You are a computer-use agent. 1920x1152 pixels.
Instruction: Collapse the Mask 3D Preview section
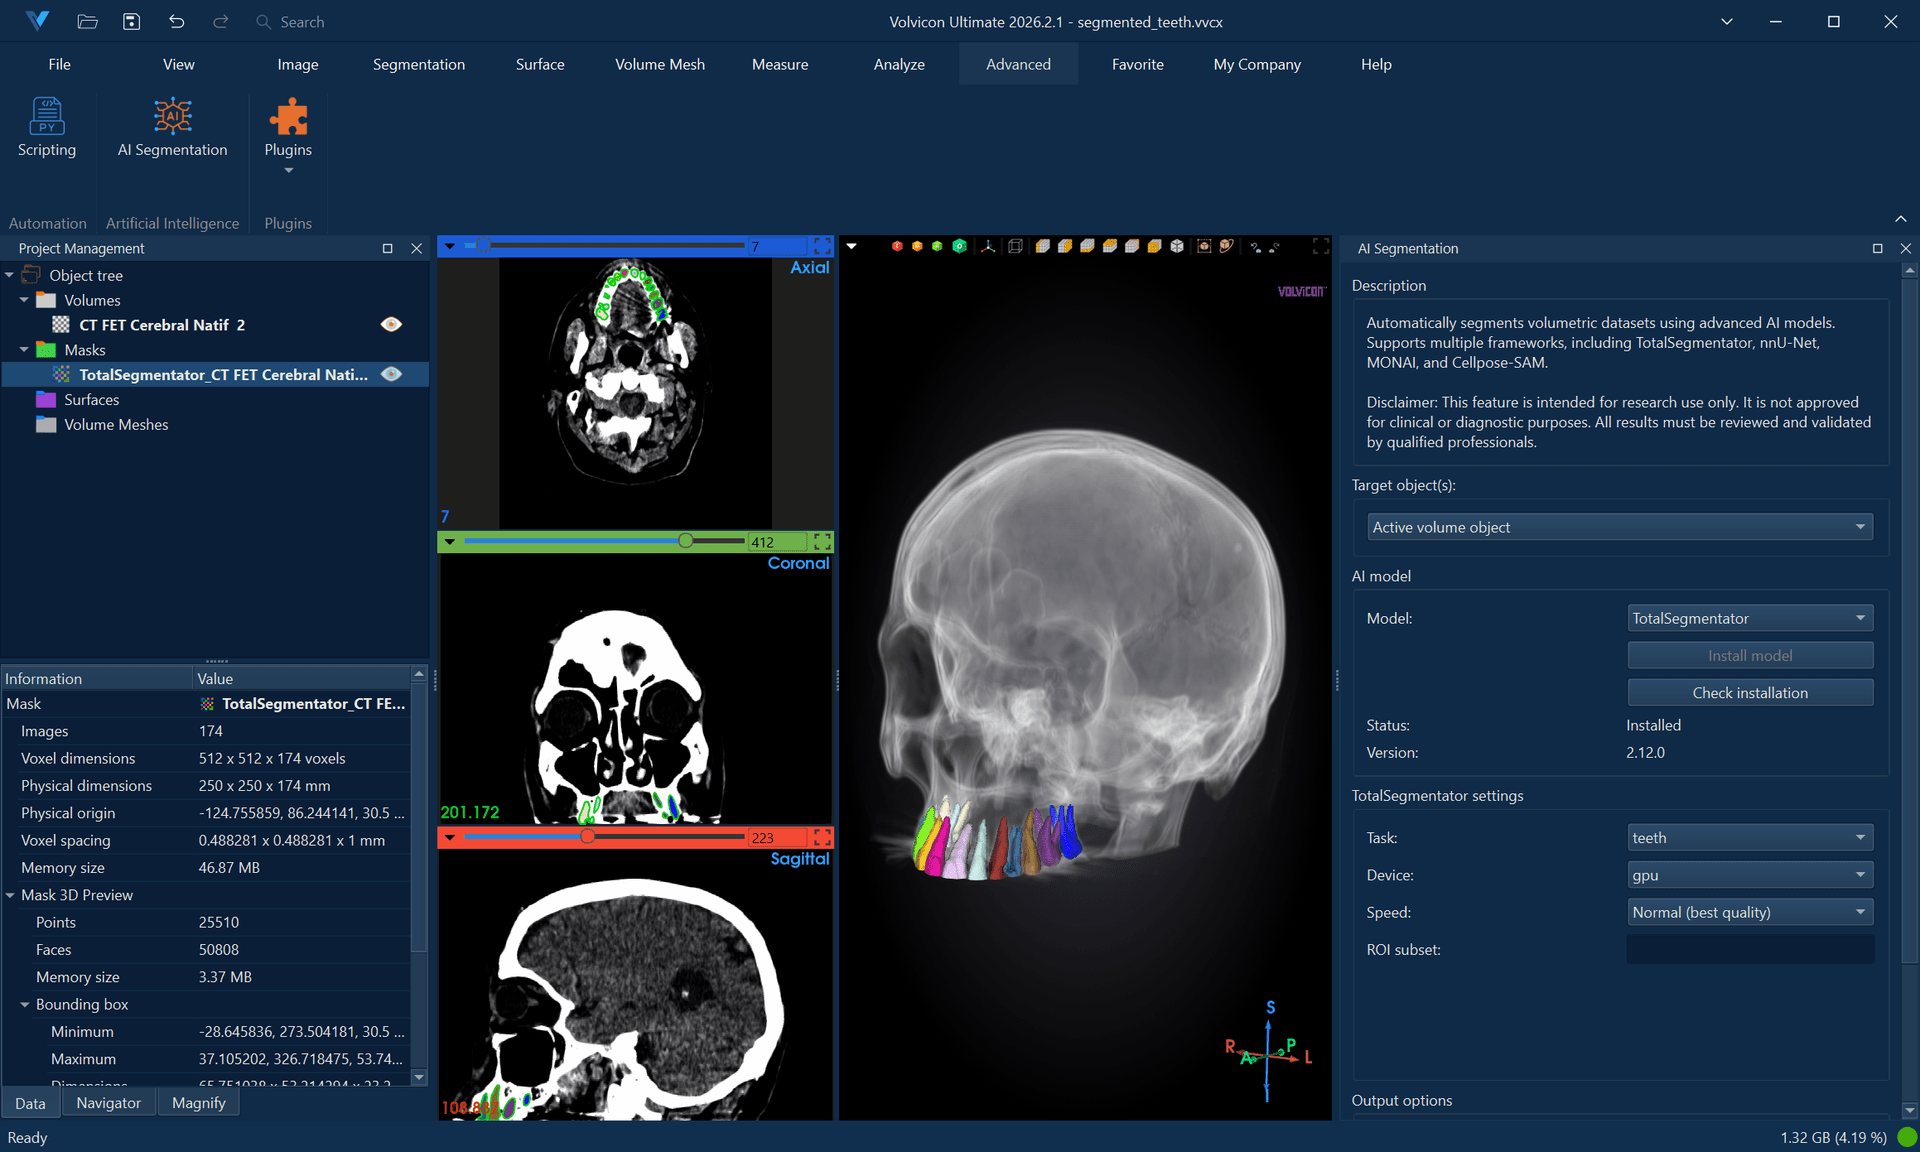11,895
